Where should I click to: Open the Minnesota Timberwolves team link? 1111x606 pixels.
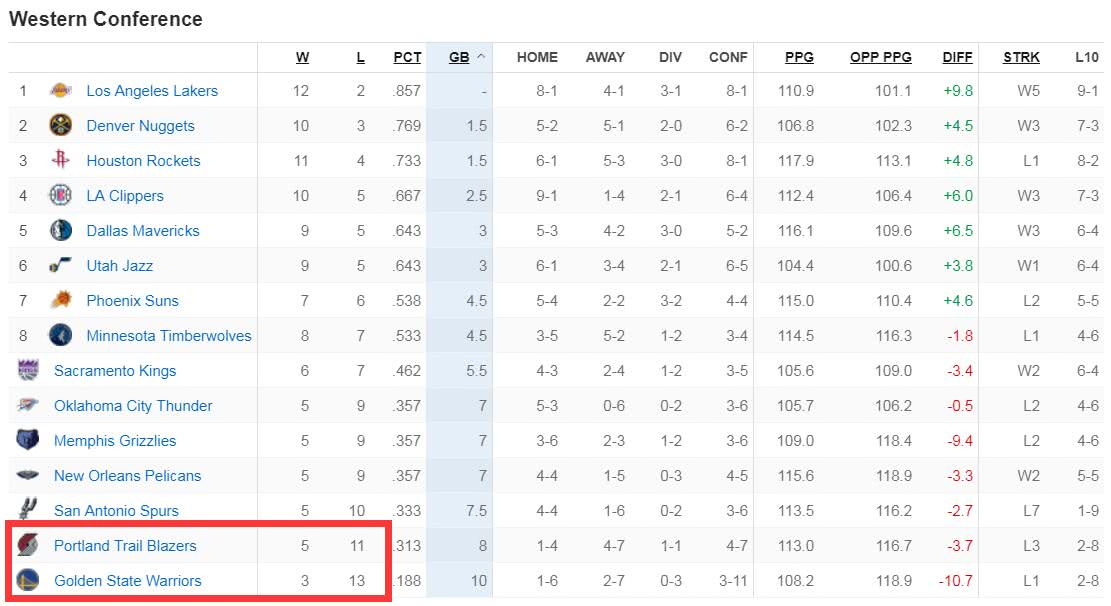(169, 335)
